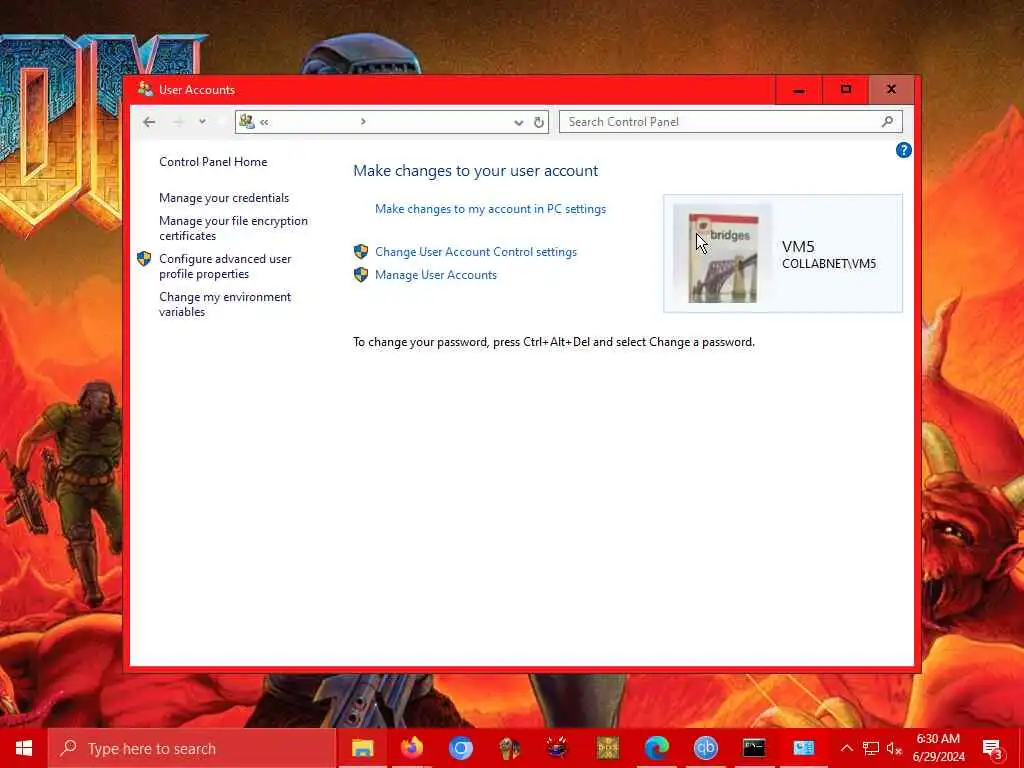1024x768 pixels.
Task: Open the DOS game taskbar icon
Action: coord(607,748)
